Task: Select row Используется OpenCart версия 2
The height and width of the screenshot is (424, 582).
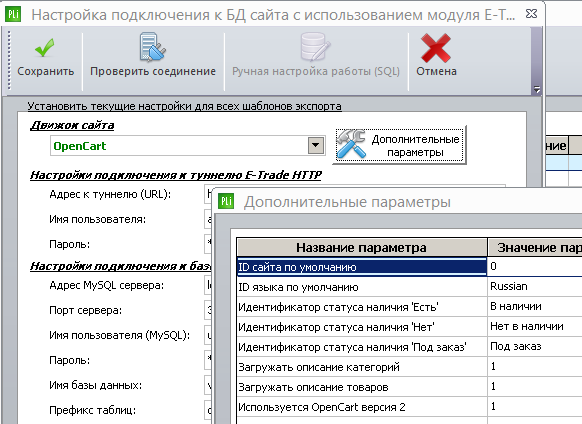Action: [362, 407]
